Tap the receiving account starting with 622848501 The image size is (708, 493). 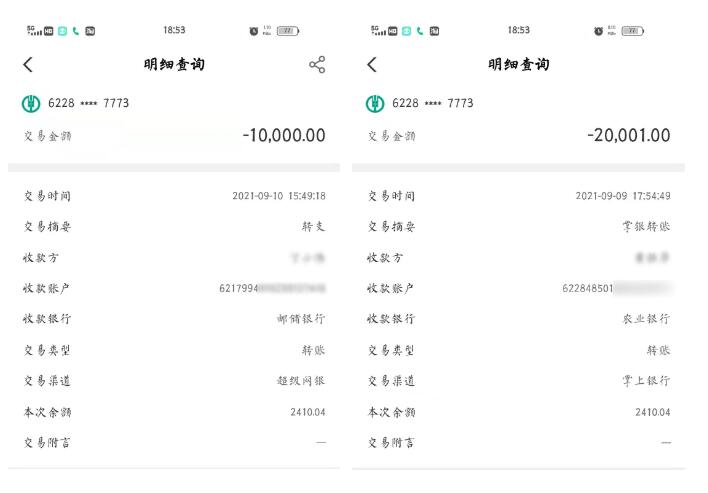[617, 289]
